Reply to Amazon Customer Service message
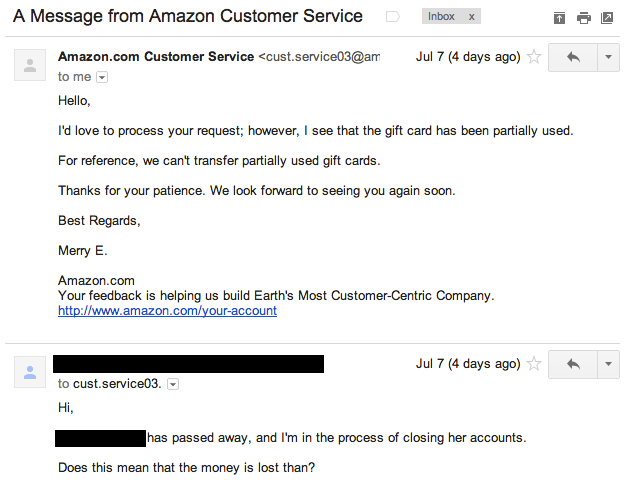 (x=573, y=57)
